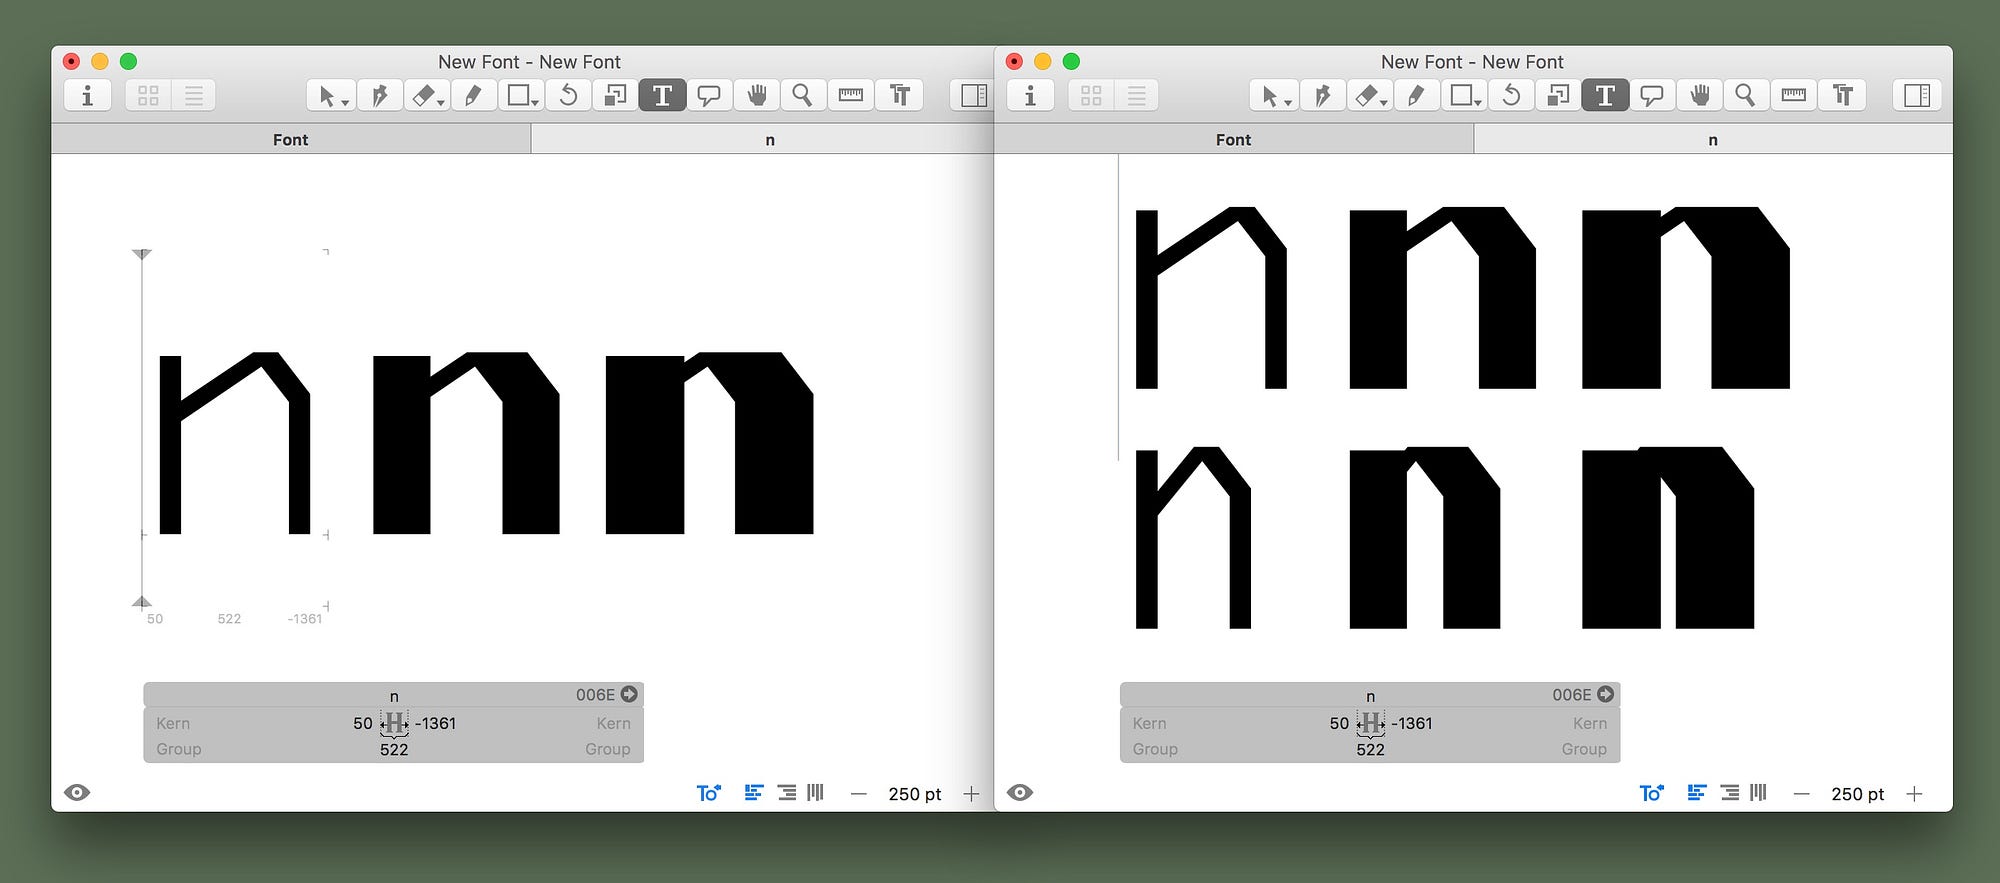
Task: Select the Hand tool in right window
Action: (x=1700, y=95)
